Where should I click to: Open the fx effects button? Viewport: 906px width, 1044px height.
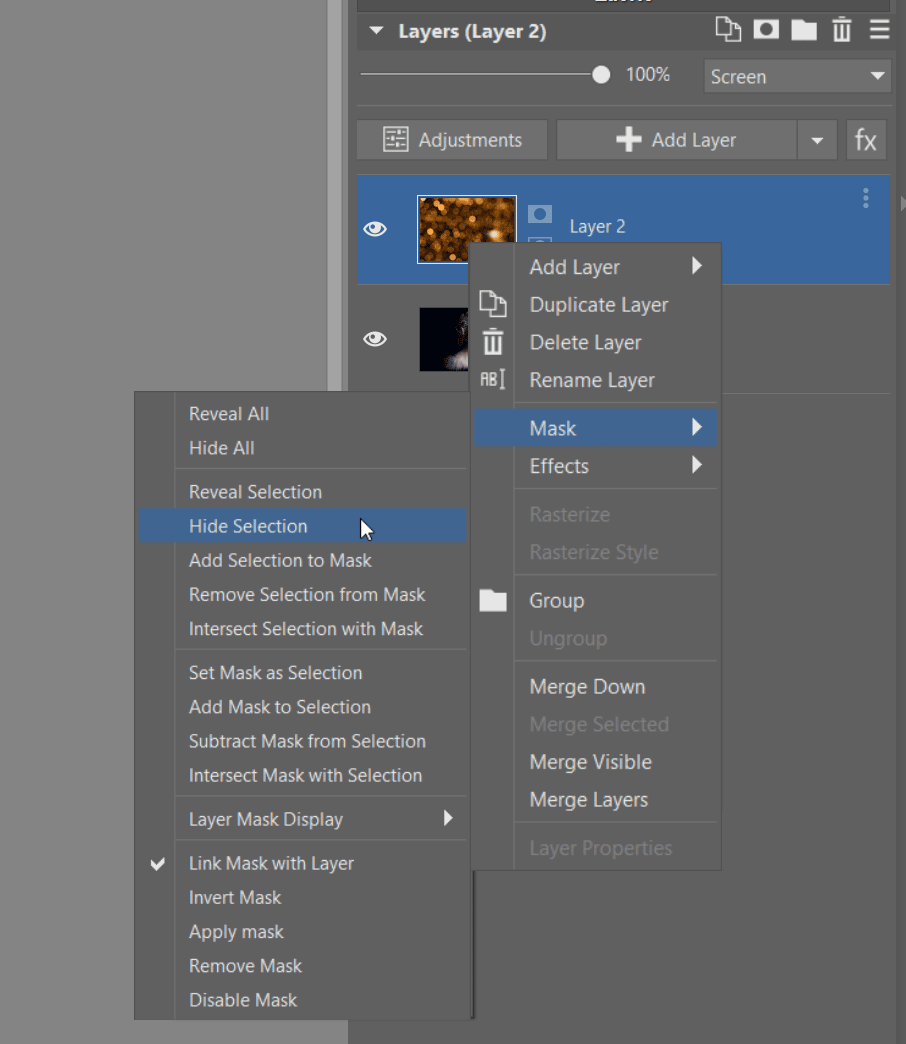865,140
